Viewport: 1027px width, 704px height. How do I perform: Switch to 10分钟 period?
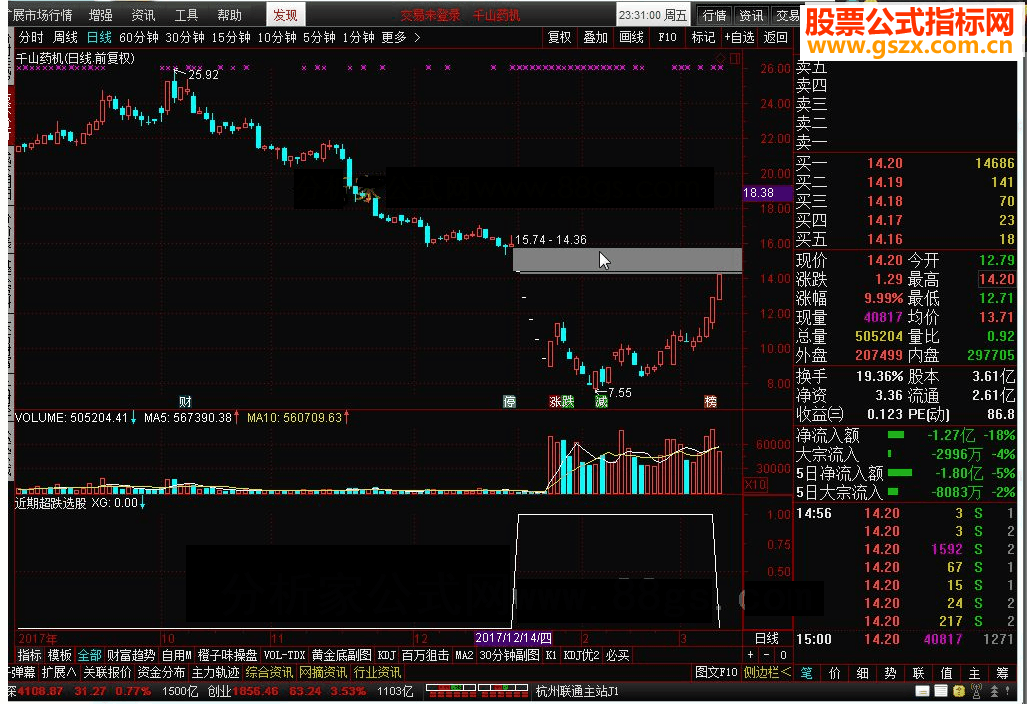276,37
